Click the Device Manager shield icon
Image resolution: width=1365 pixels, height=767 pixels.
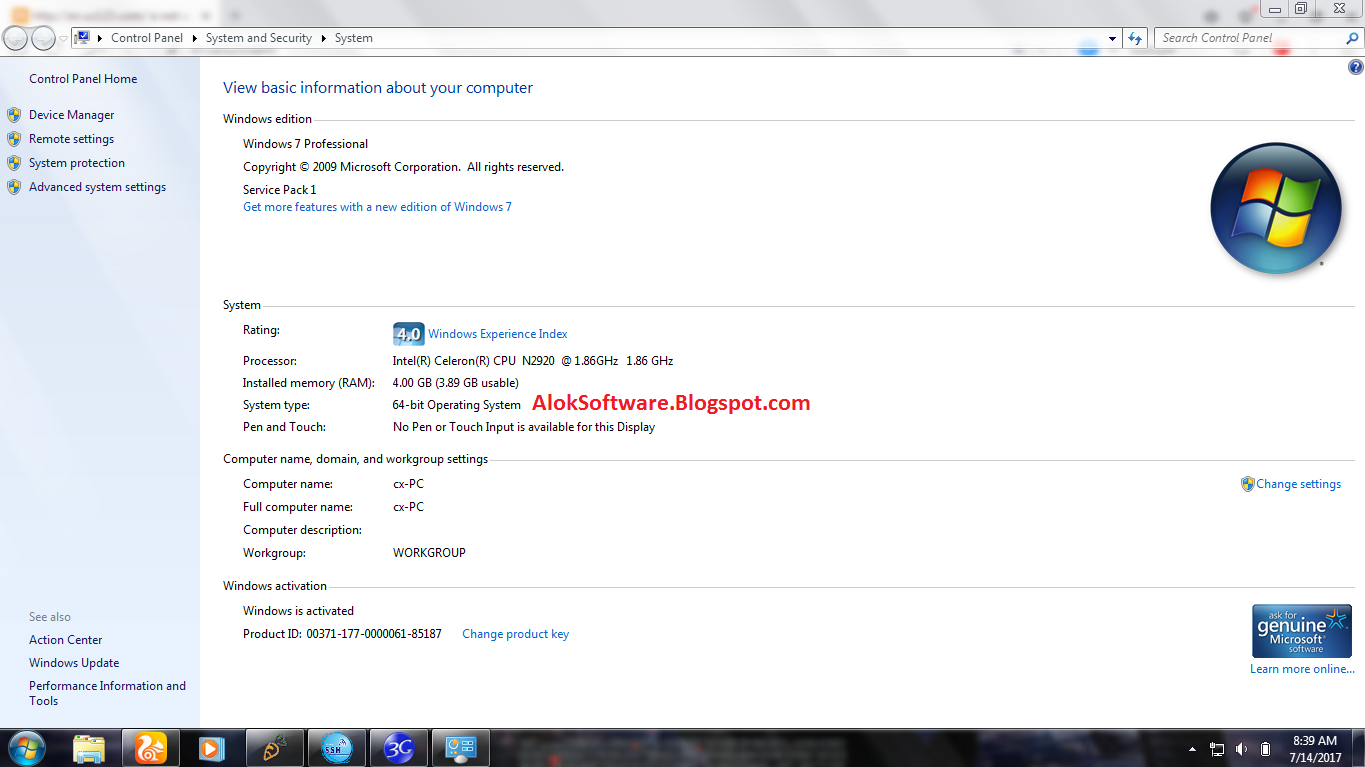(14, 115)
